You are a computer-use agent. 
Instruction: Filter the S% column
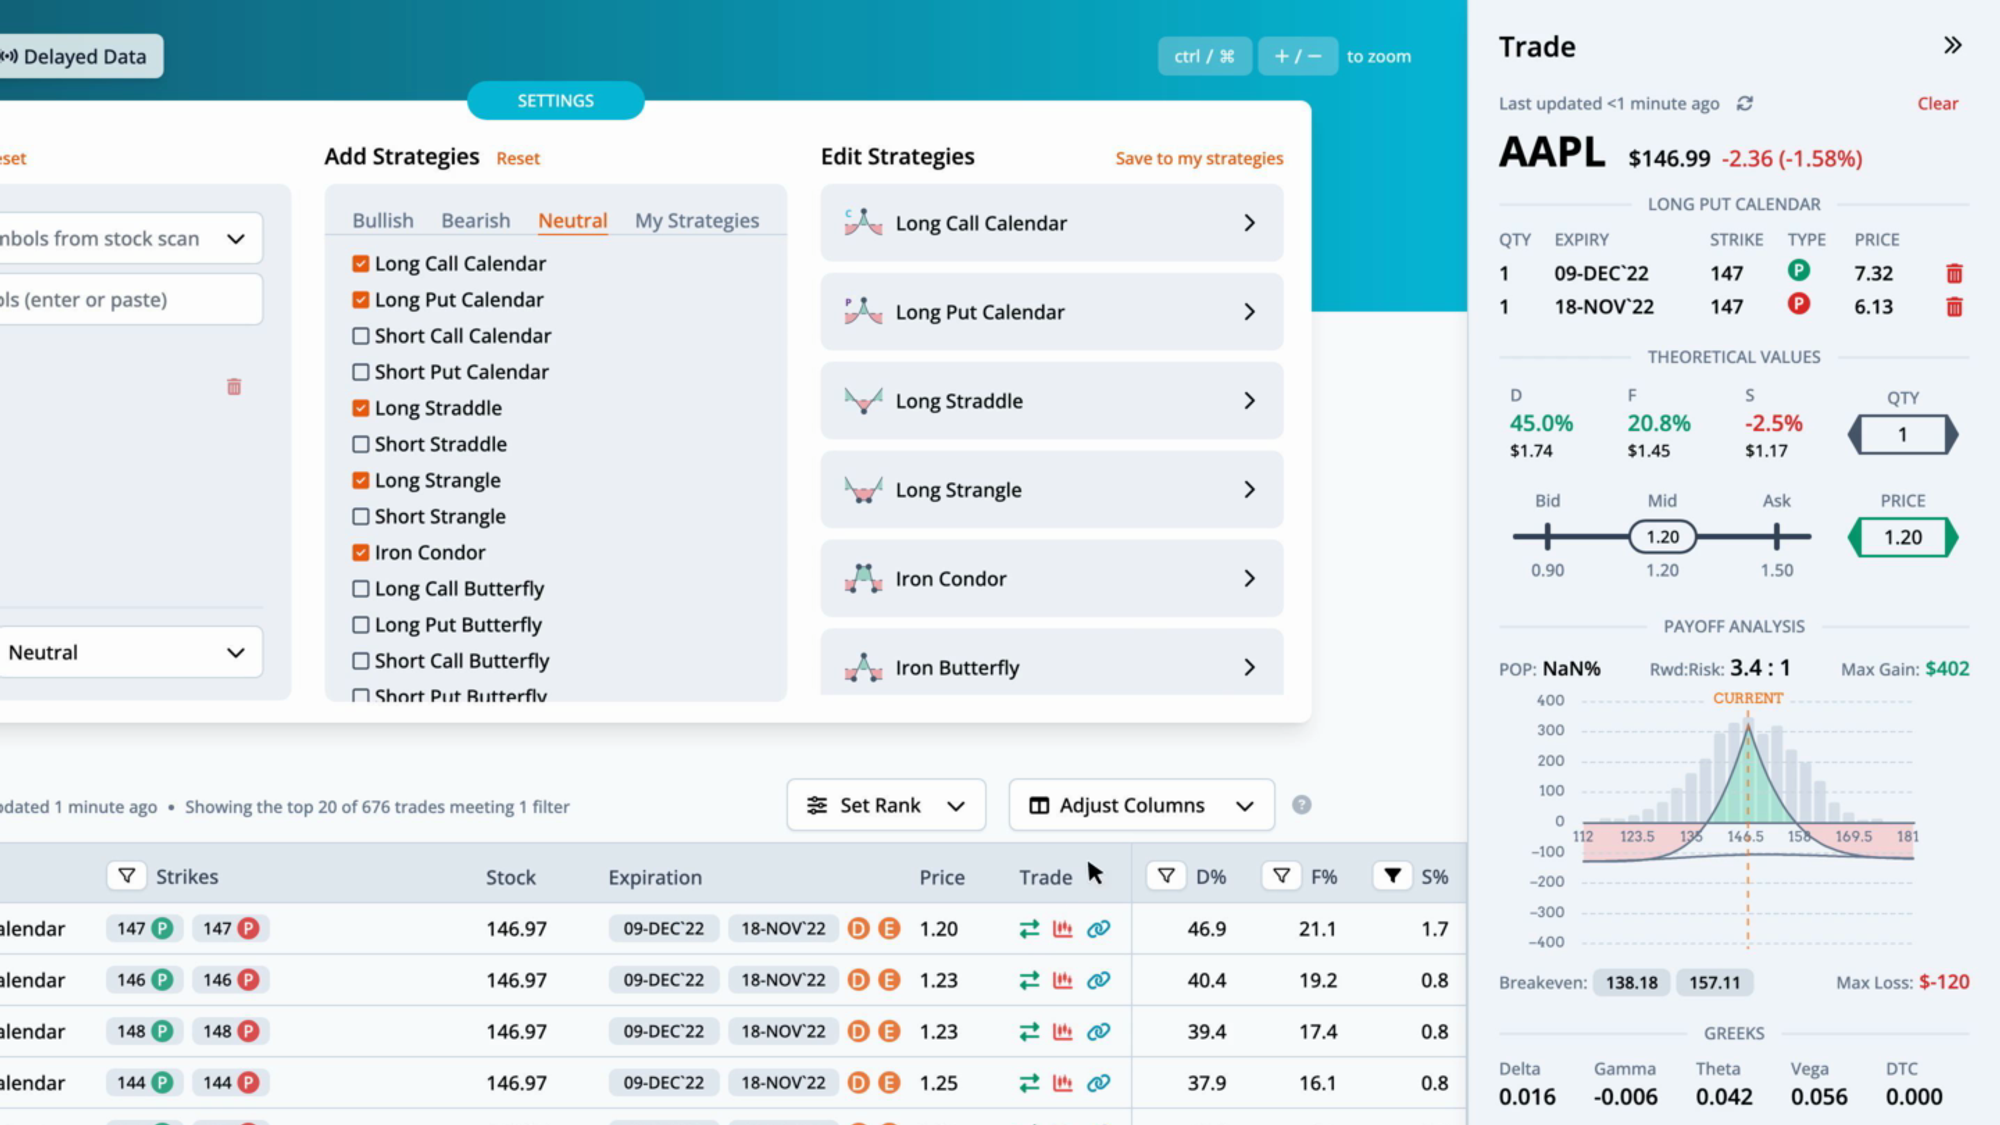point(1392,876)
